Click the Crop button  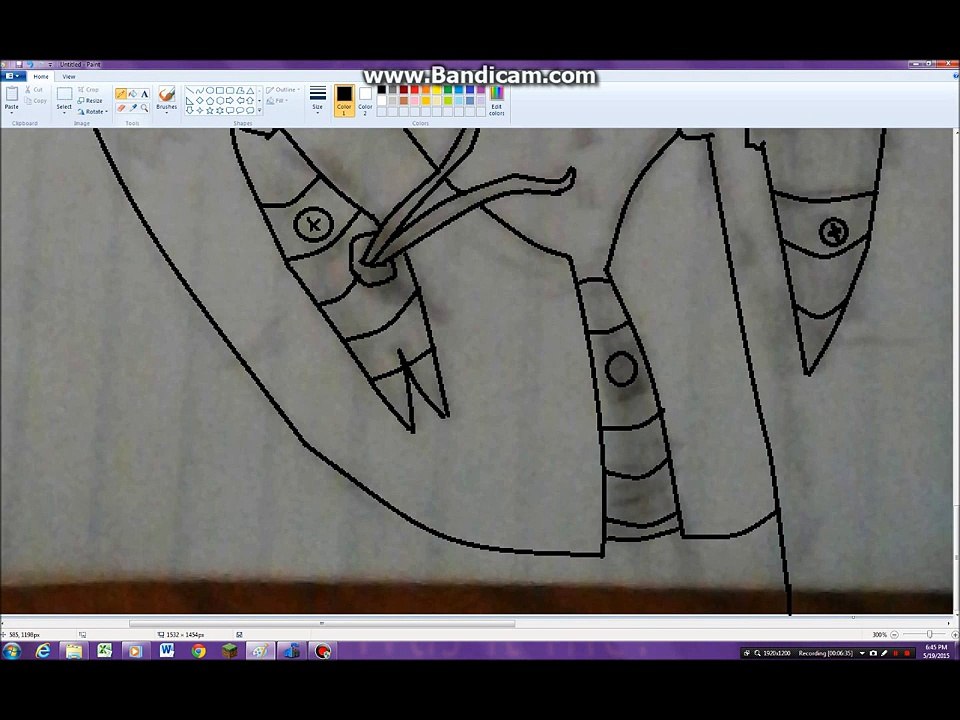(88, 90)
